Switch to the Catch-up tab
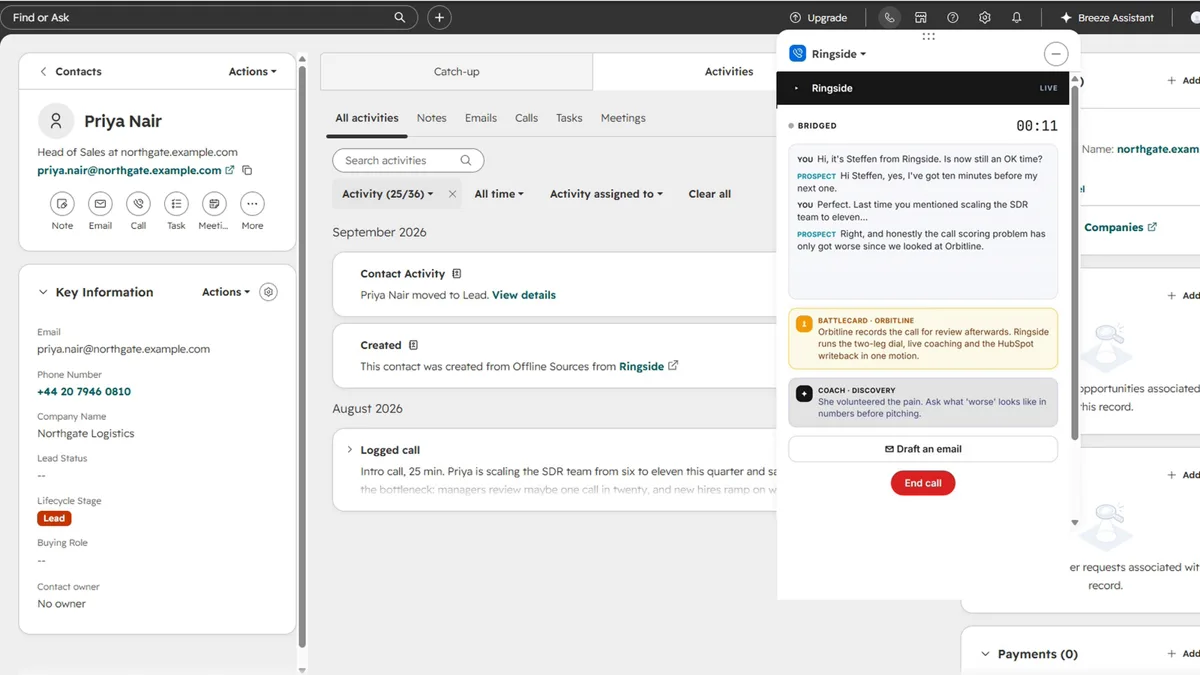 [x=457, y=72]
